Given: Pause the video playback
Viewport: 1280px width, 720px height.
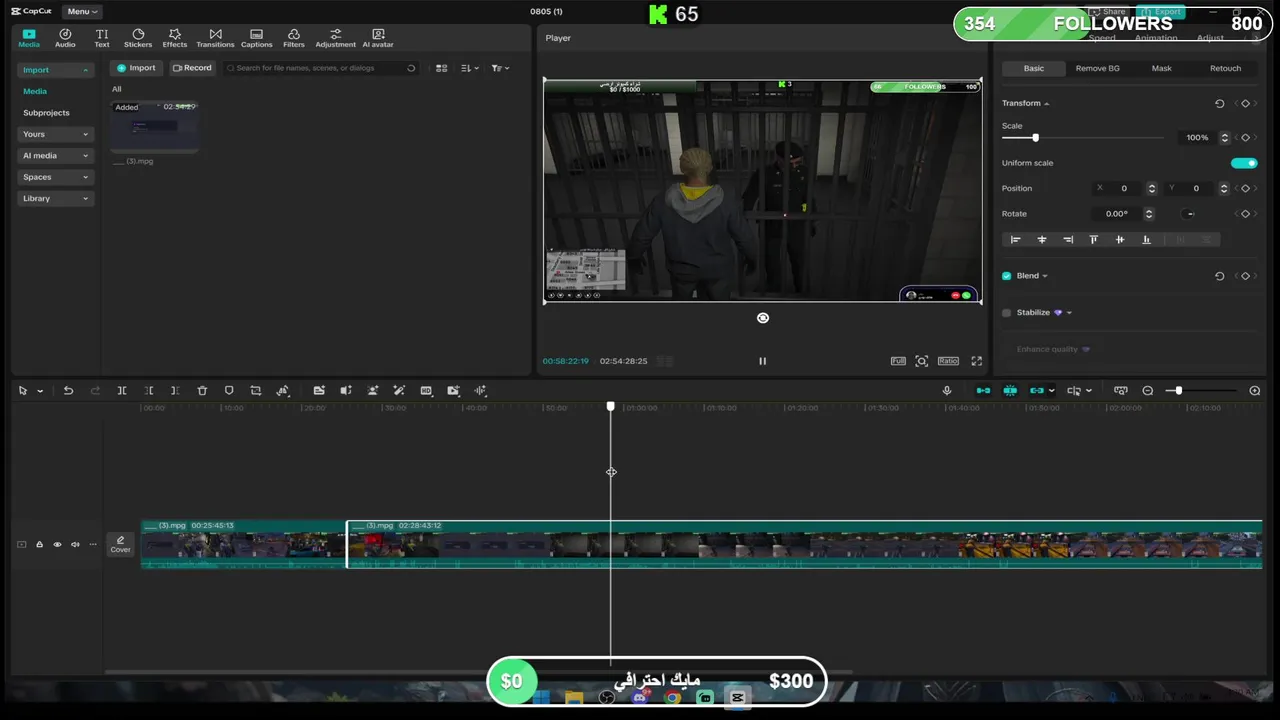Looking at the screenshot, I should coord(762,361).
